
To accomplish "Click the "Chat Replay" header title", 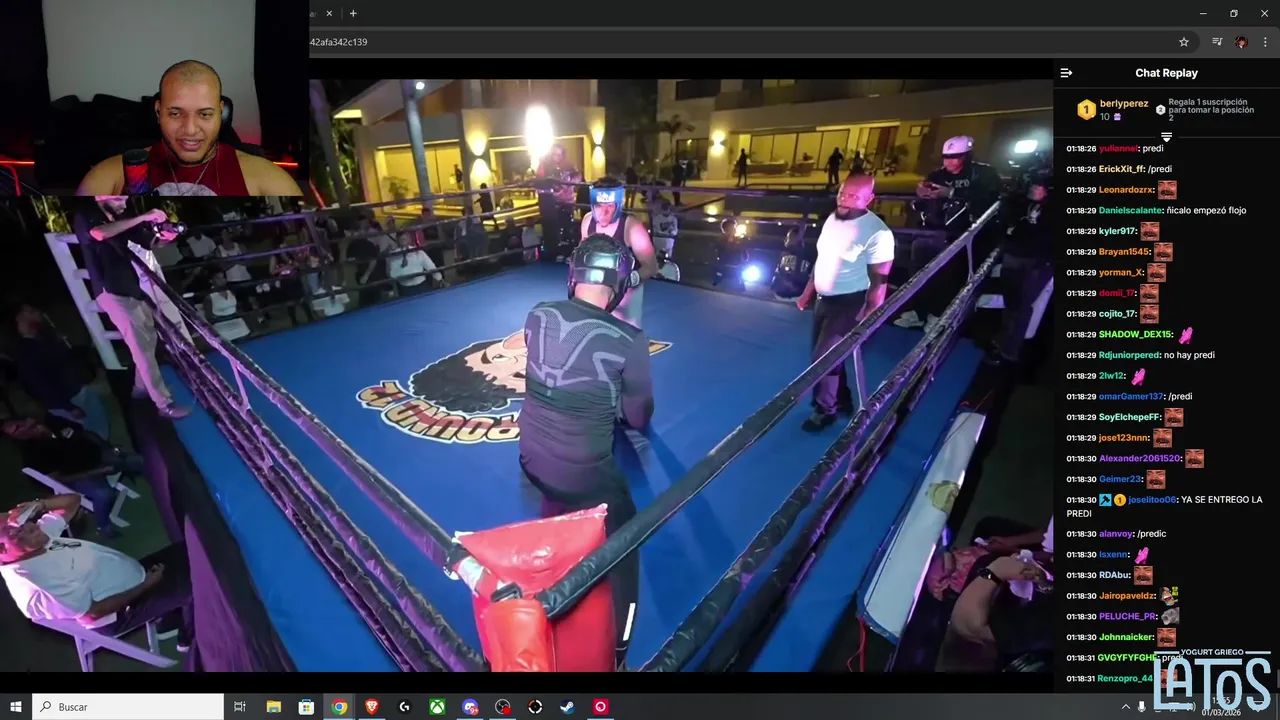I will point(1166,73).
